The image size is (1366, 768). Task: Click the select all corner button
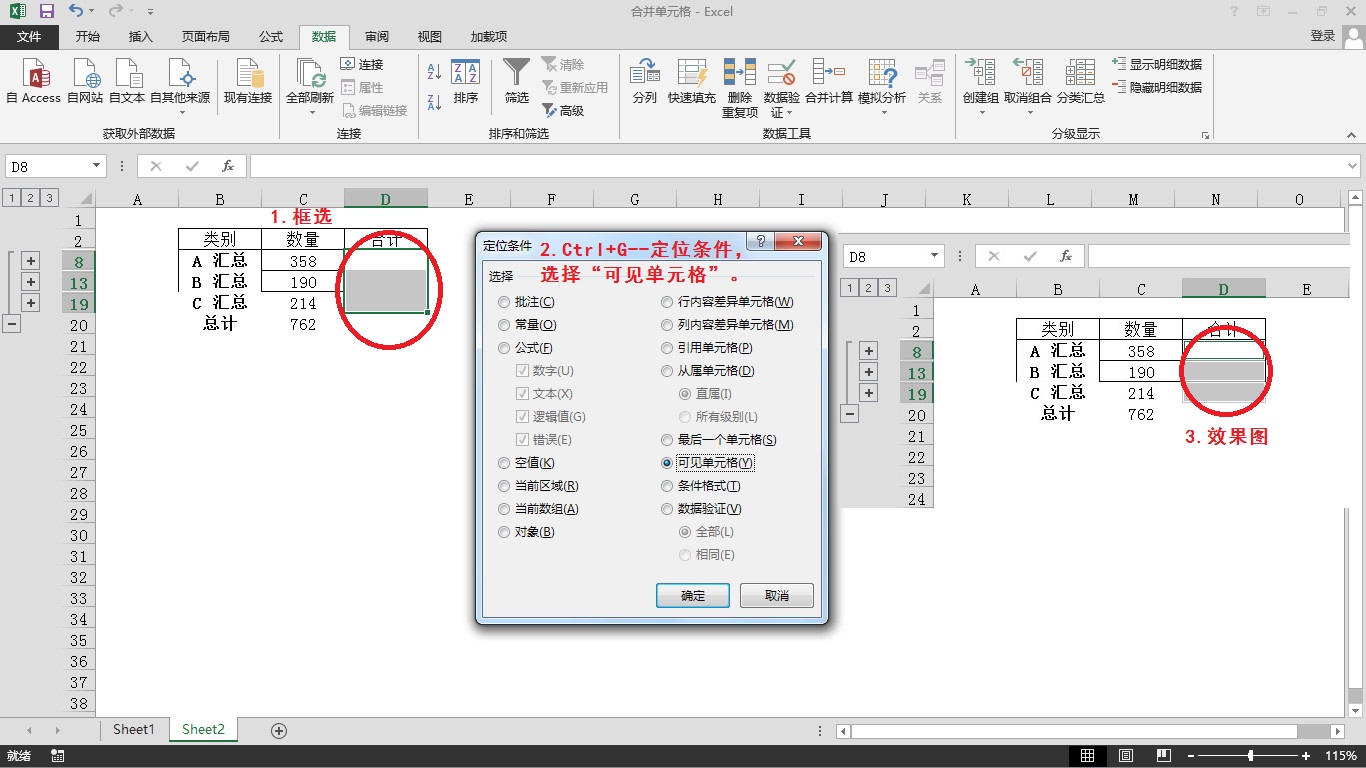[84, 198]
